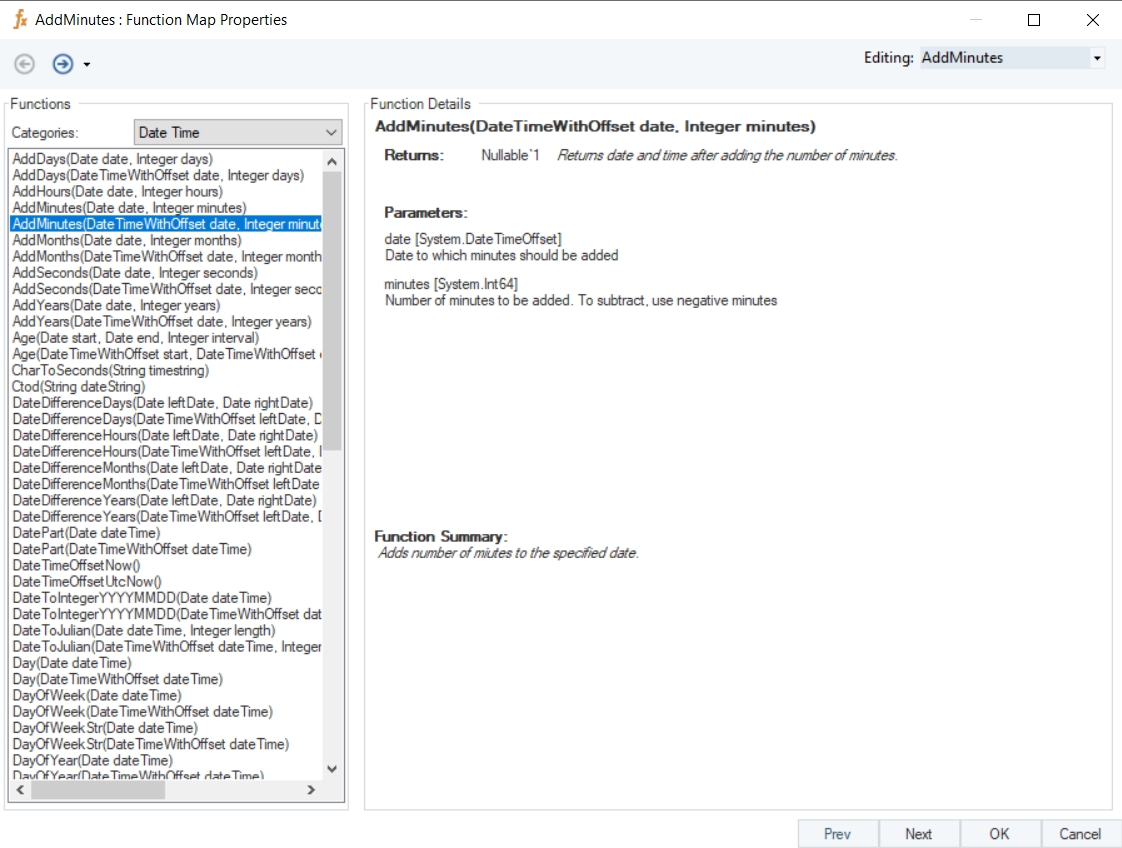Click the back navigation arrow icon
1122x848 pixels.
click(x=25, y=64)
